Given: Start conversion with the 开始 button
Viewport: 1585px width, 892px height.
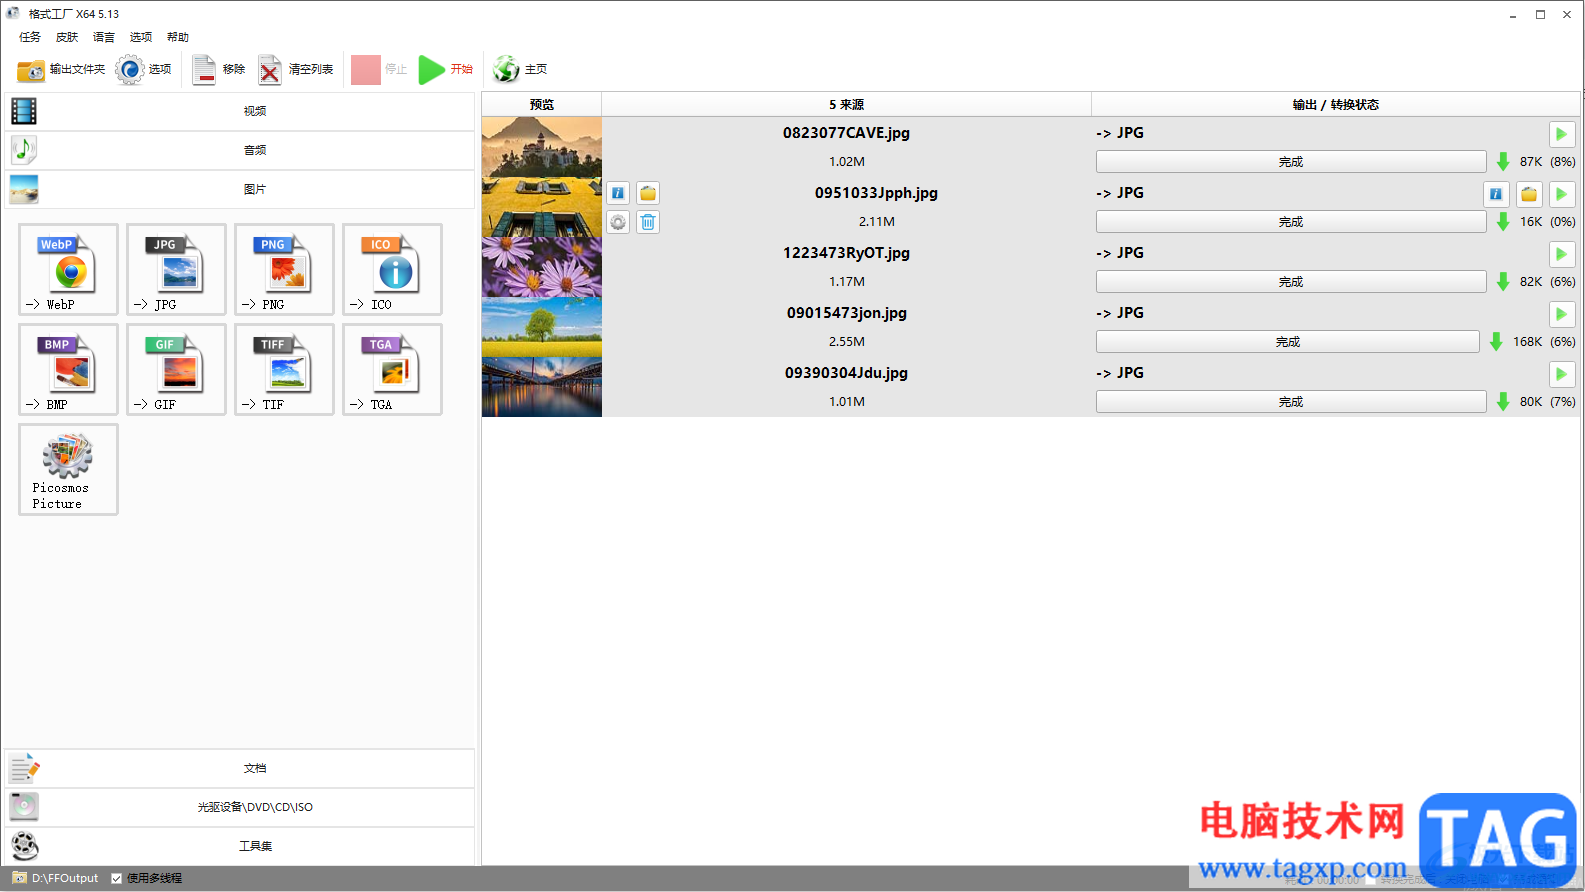Looking at the screenshot, I should tap(446, 69).
